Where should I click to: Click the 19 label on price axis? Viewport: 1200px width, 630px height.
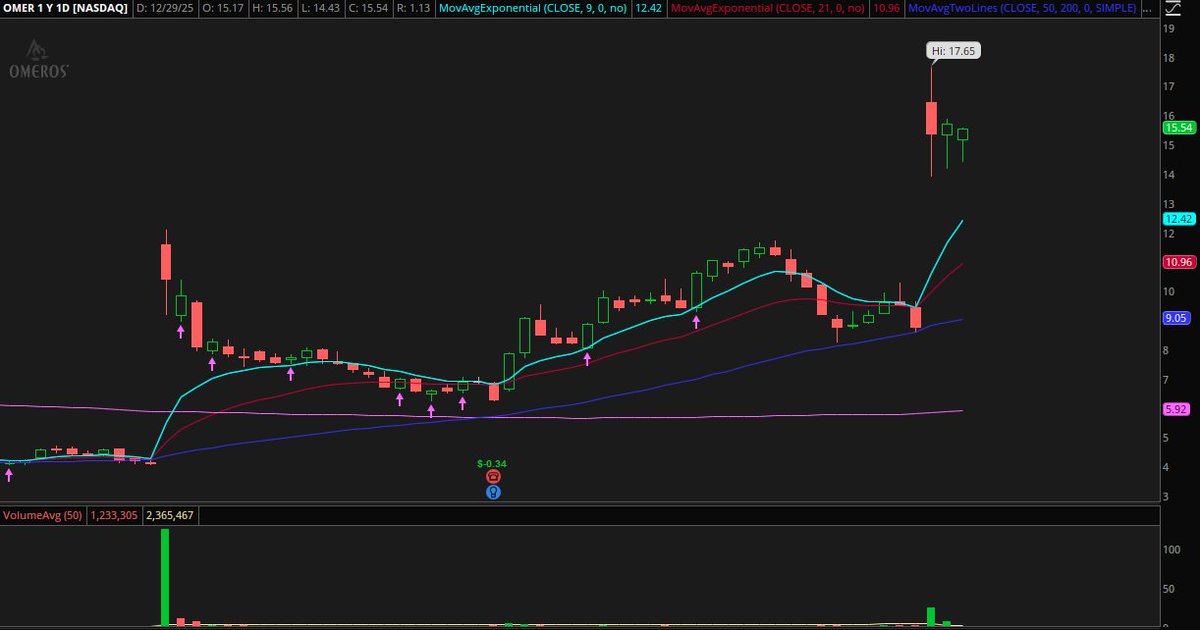click(x=1168, y=29)
